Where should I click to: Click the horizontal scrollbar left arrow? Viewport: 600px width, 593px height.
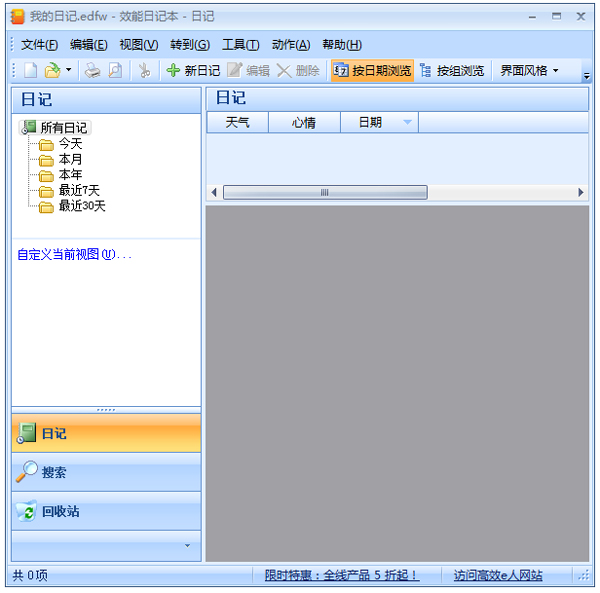tap(214, 192)
